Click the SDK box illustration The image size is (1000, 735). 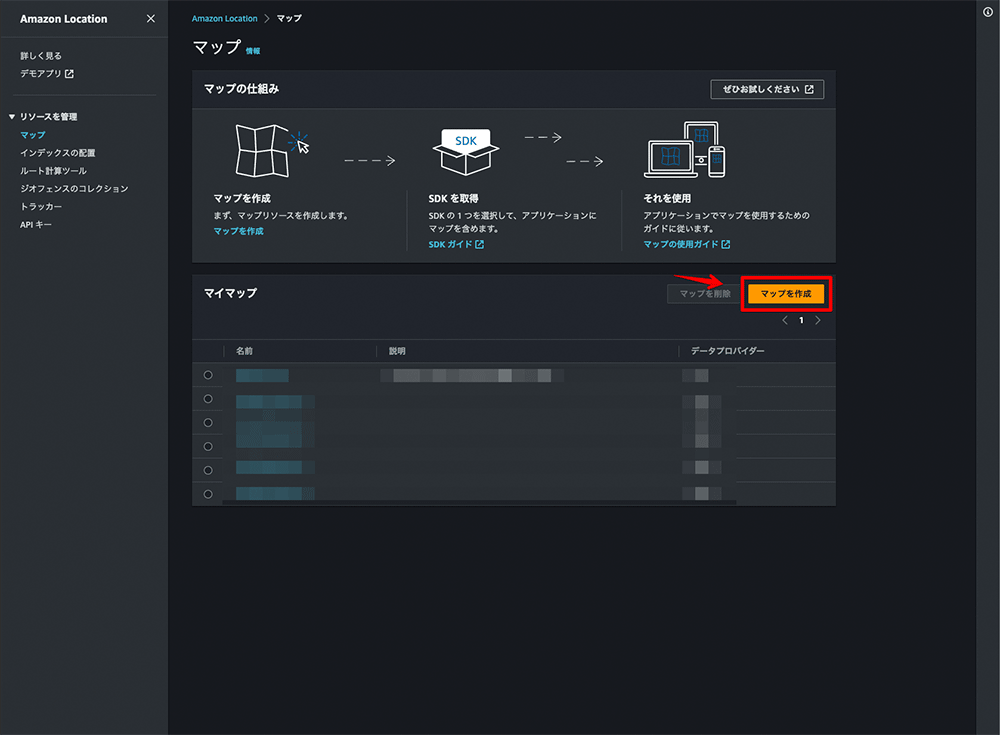tap(466, 152)
